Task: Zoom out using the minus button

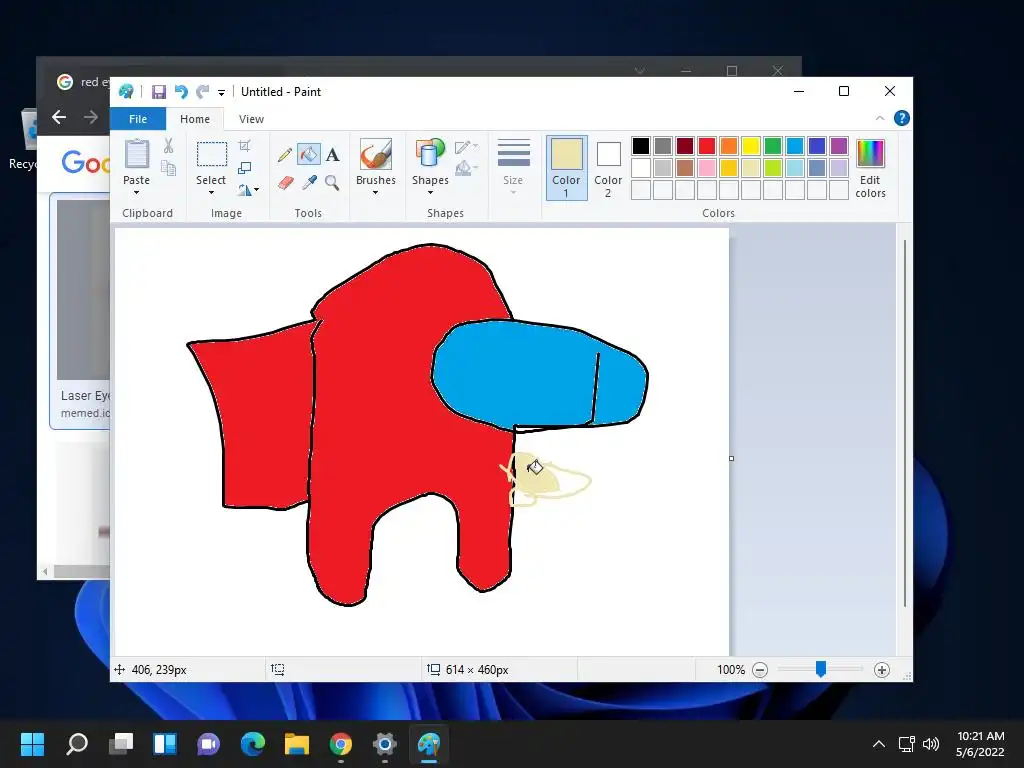Action: (760, 669)
